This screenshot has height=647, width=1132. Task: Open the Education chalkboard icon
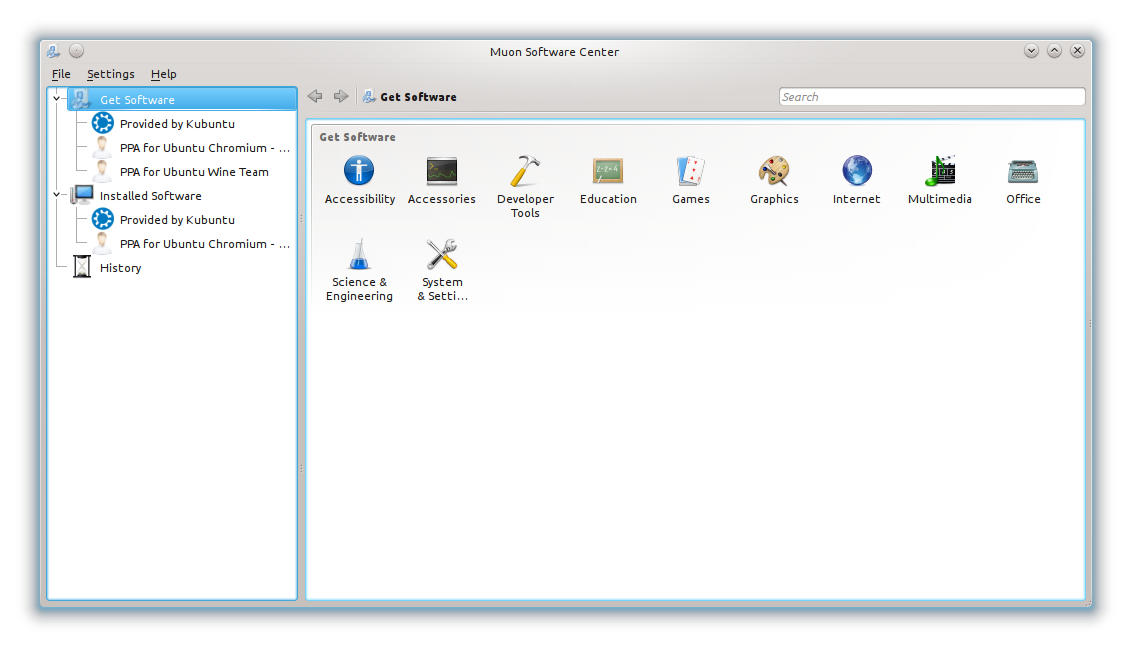(608, 171)
